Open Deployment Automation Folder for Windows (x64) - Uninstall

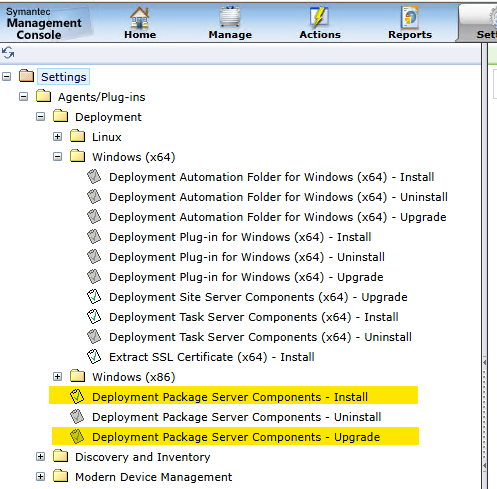point(278,197)
